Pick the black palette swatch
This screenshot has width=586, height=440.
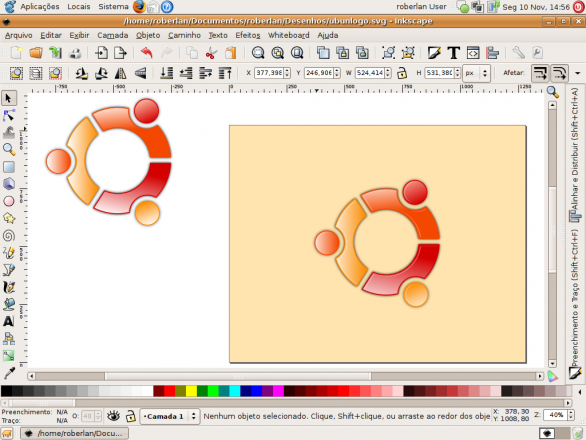click(x=6, y=391)
